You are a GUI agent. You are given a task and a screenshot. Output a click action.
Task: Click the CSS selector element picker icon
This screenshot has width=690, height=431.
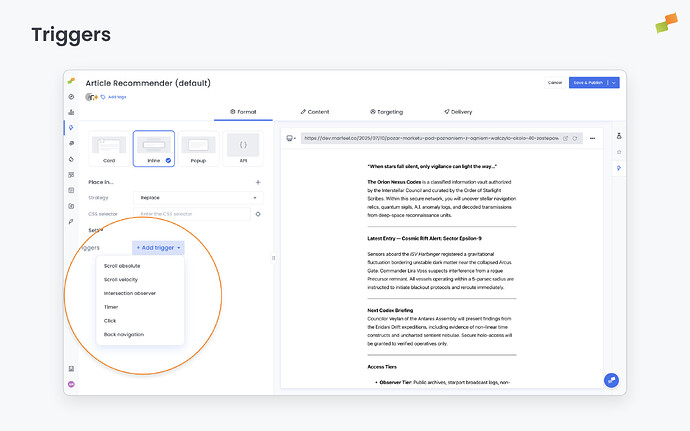(258, 213)
